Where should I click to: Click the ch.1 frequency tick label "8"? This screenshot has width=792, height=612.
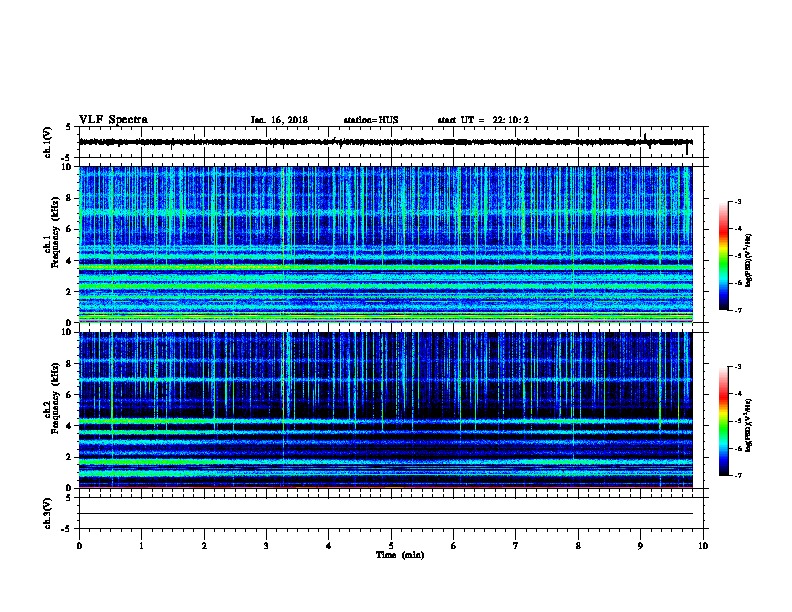point(69,198)
